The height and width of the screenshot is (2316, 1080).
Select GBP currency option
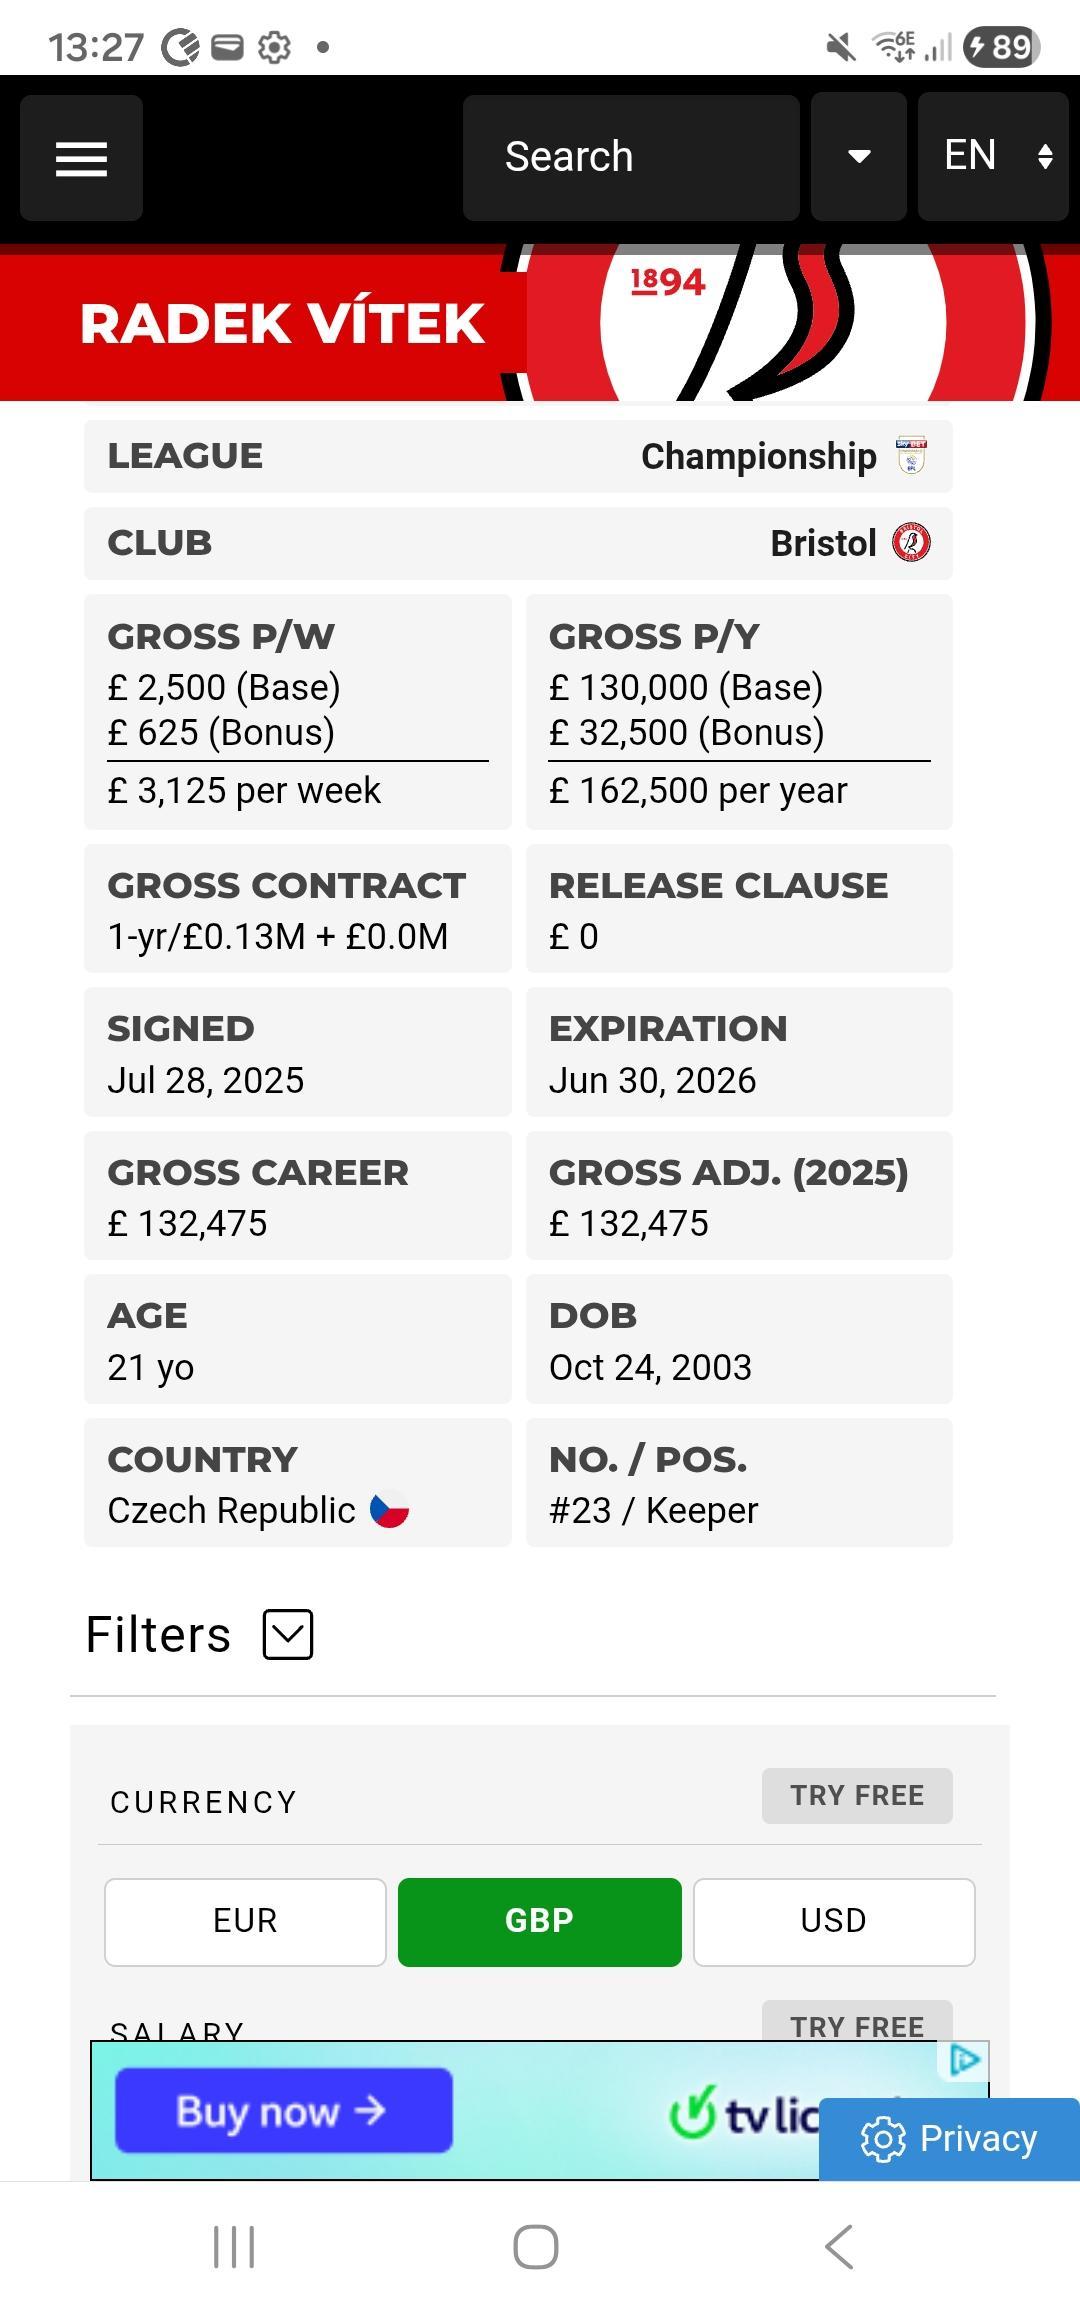click(x=540, y=1922)
